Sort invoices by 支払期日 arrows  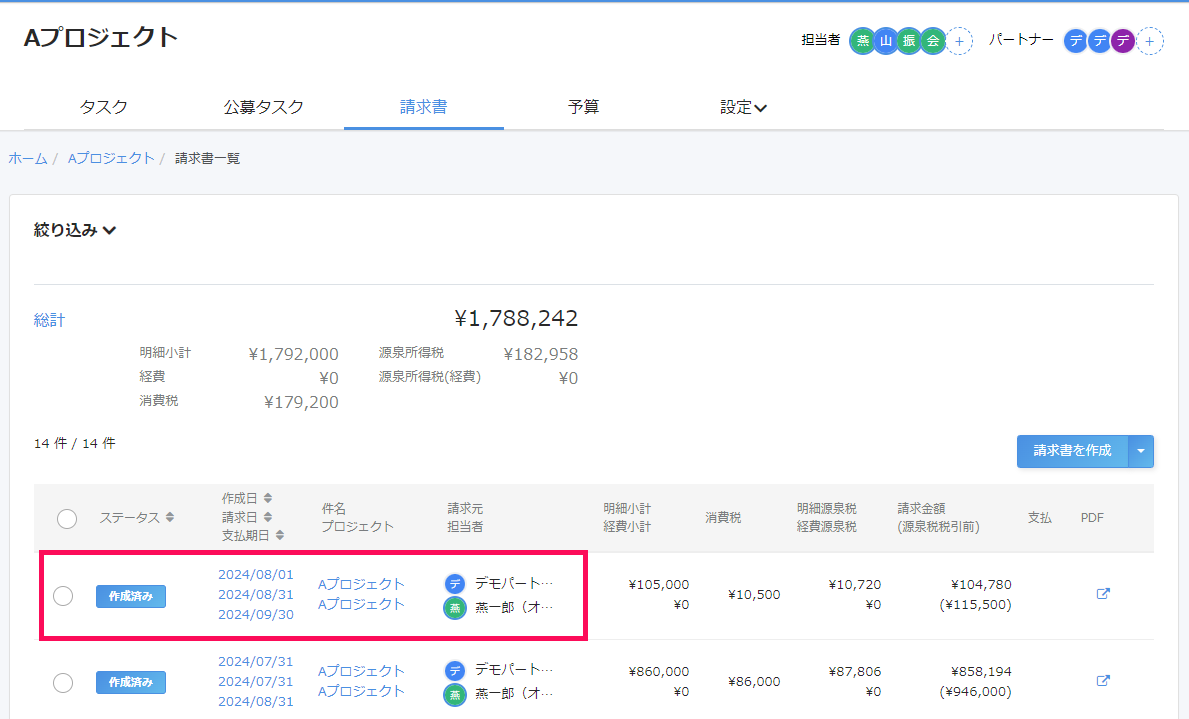280,535
